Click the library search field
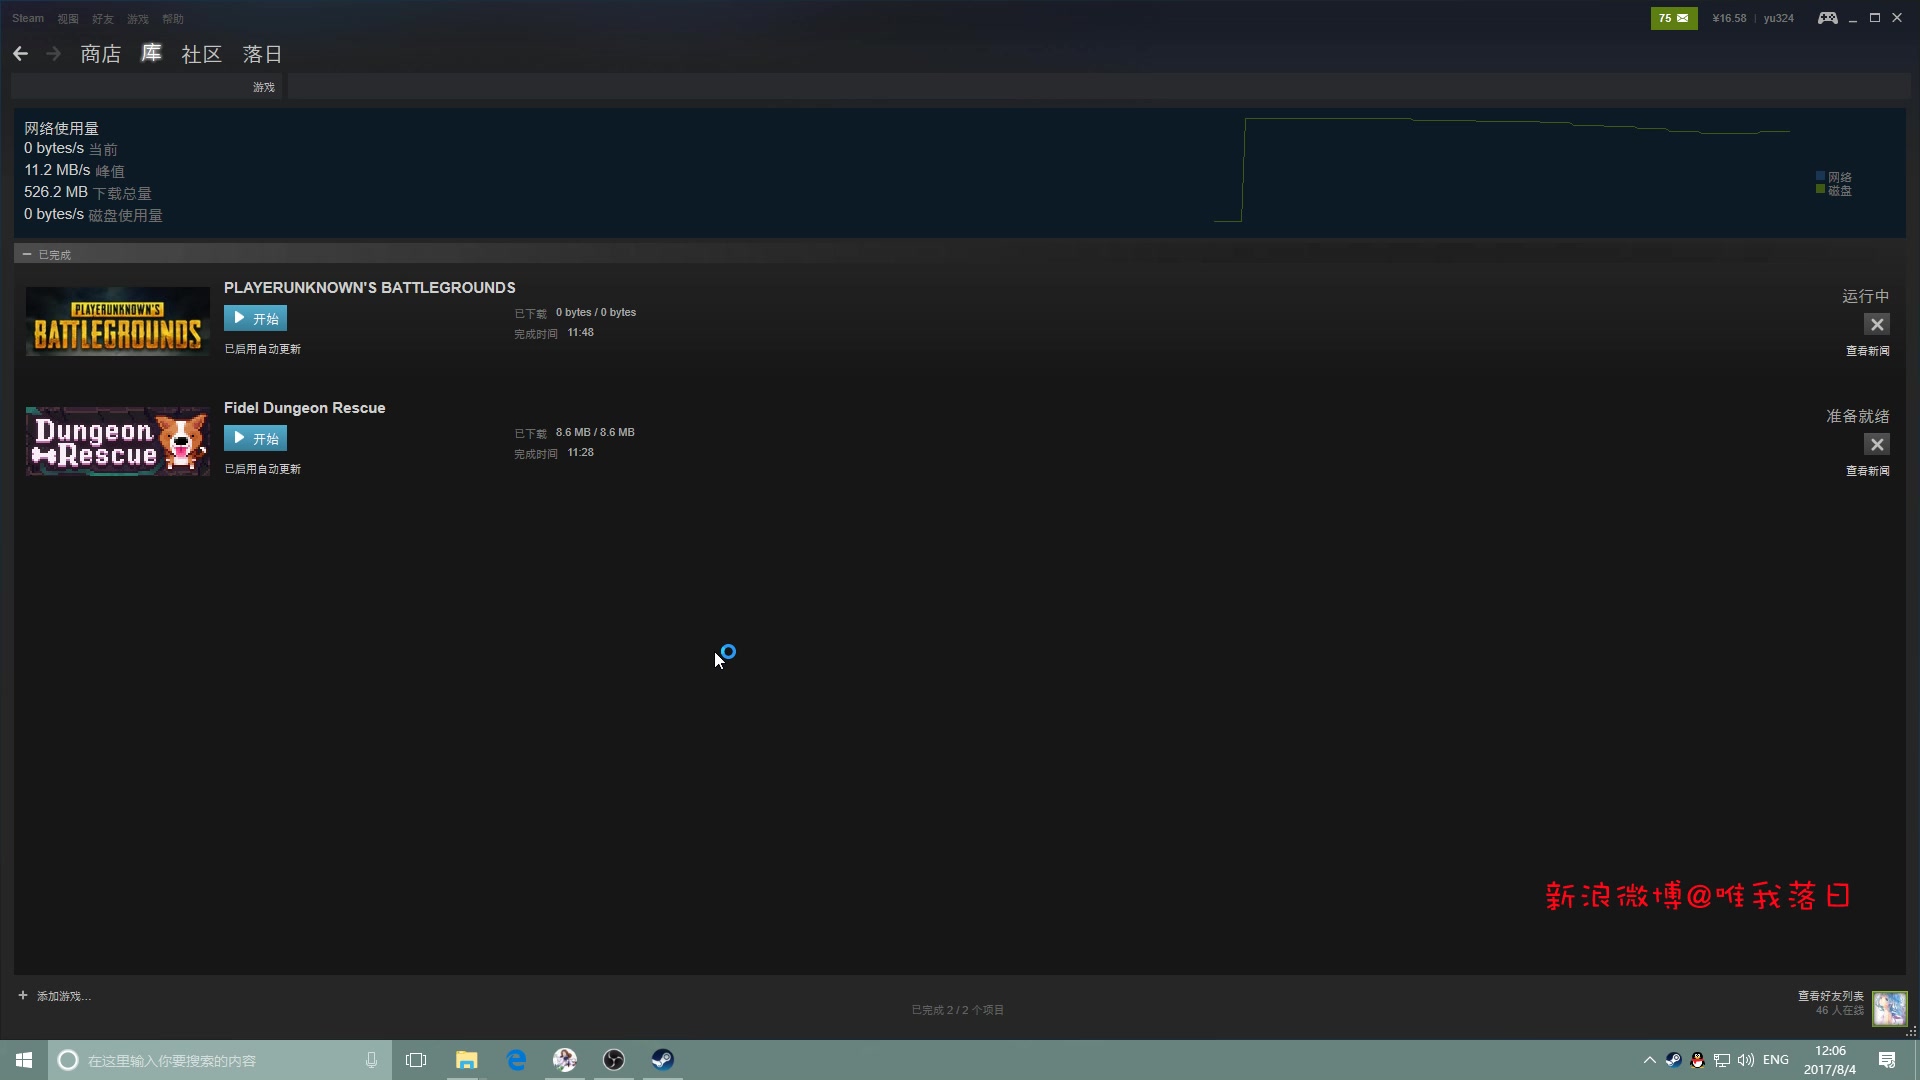Screen dimensions: 1920x1080 point(128,87)
